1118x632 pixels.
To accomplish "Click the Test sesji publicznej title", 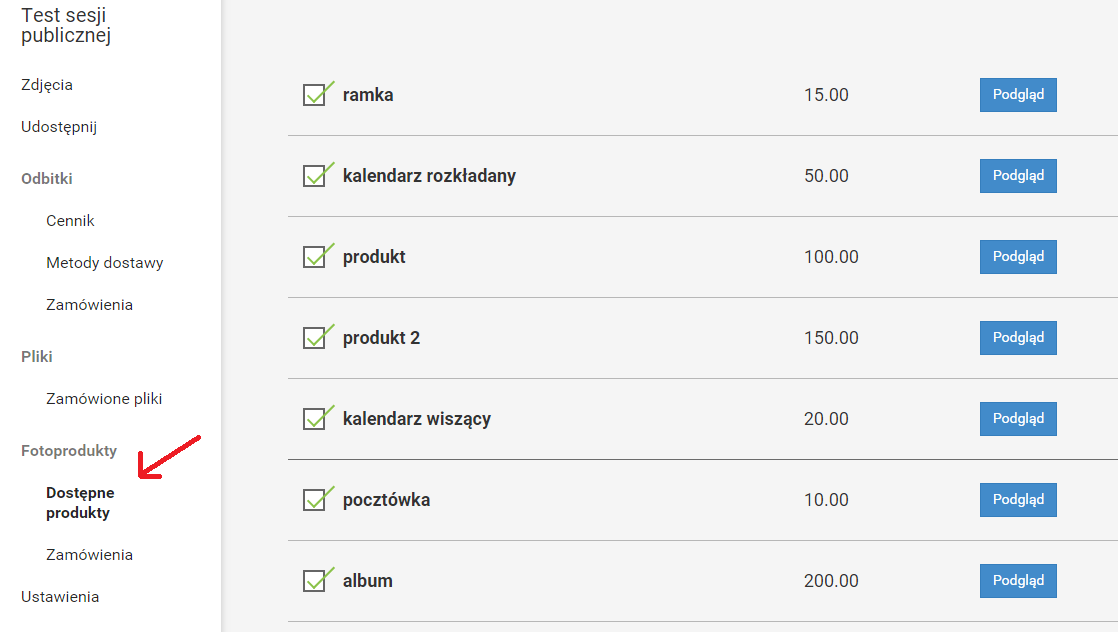I will click(65, 26).
